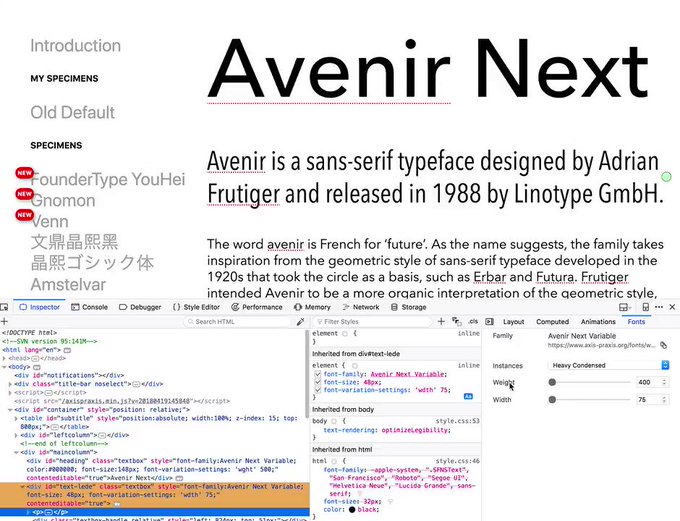Open the Layout sidebar tab
The width and height of the screenshot is (680, 521).
point(513,321)
